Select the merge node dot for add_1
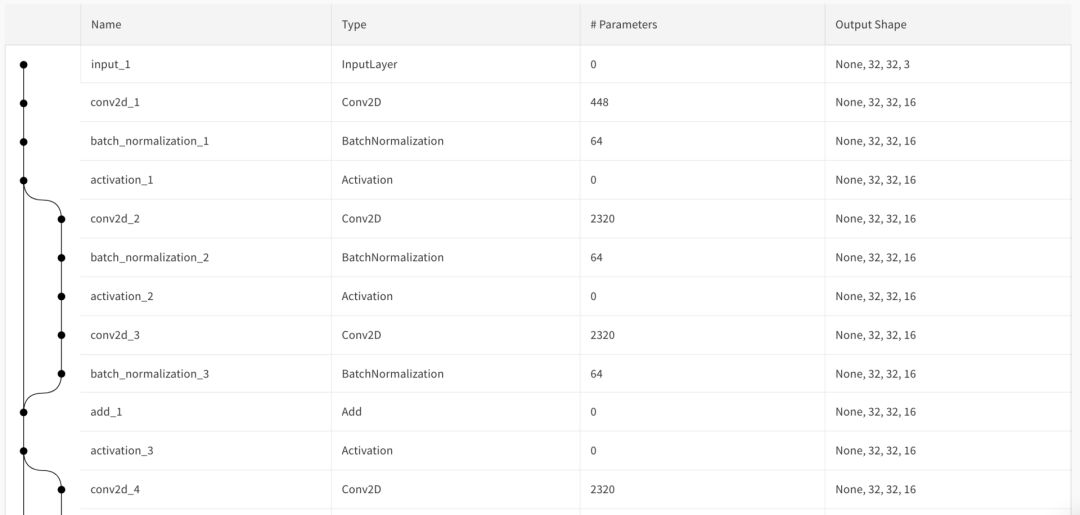 click(x=23, y=412)
